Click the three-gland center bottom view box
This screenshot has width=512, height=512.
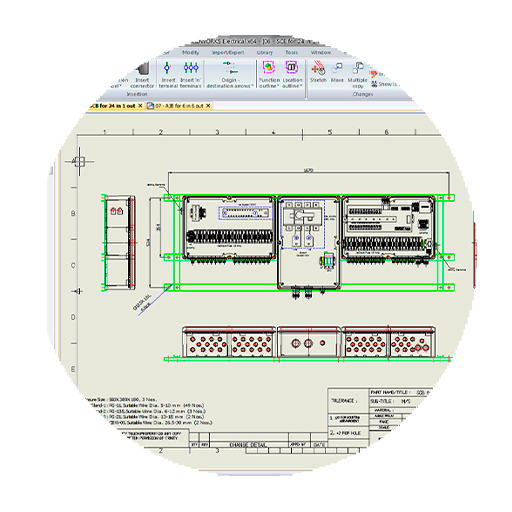pos(309,342)
